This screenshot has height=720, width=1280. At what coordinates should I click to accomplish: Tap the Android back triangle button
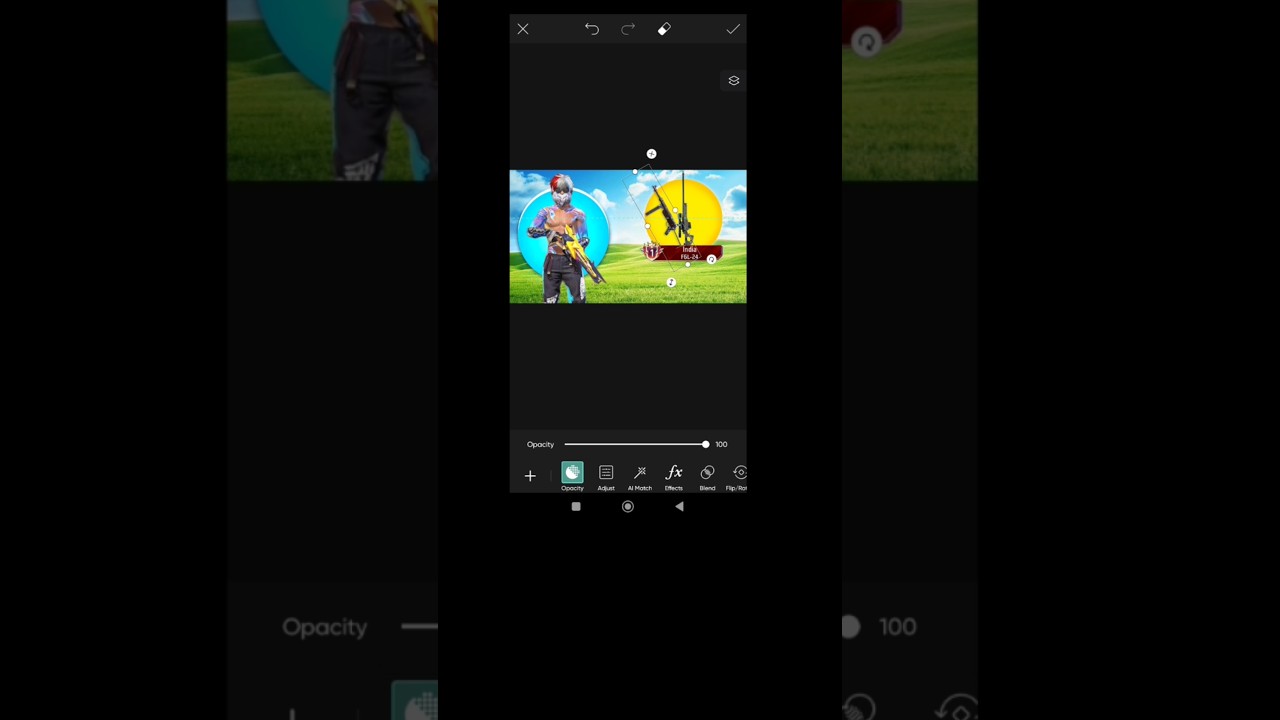click(x=679, y=507)
